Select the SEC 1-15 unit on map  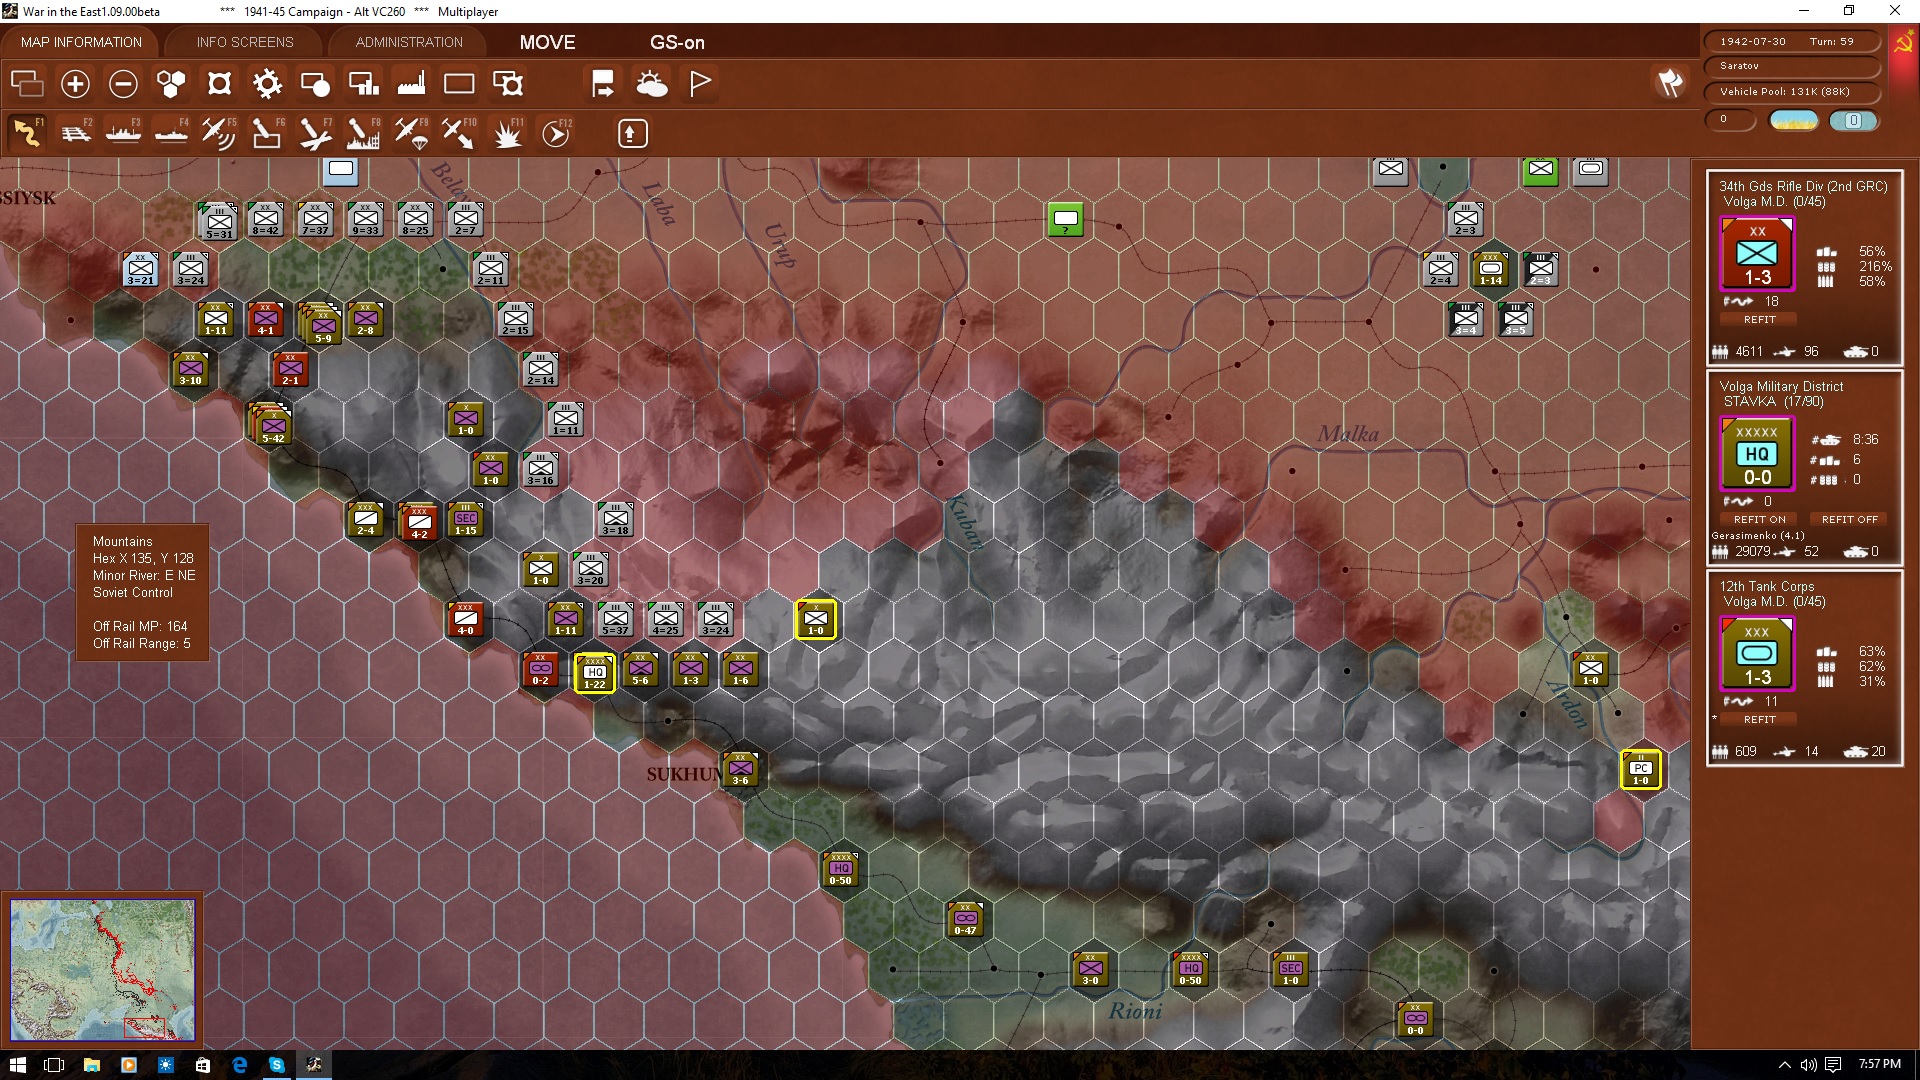[x=466, y=519]
